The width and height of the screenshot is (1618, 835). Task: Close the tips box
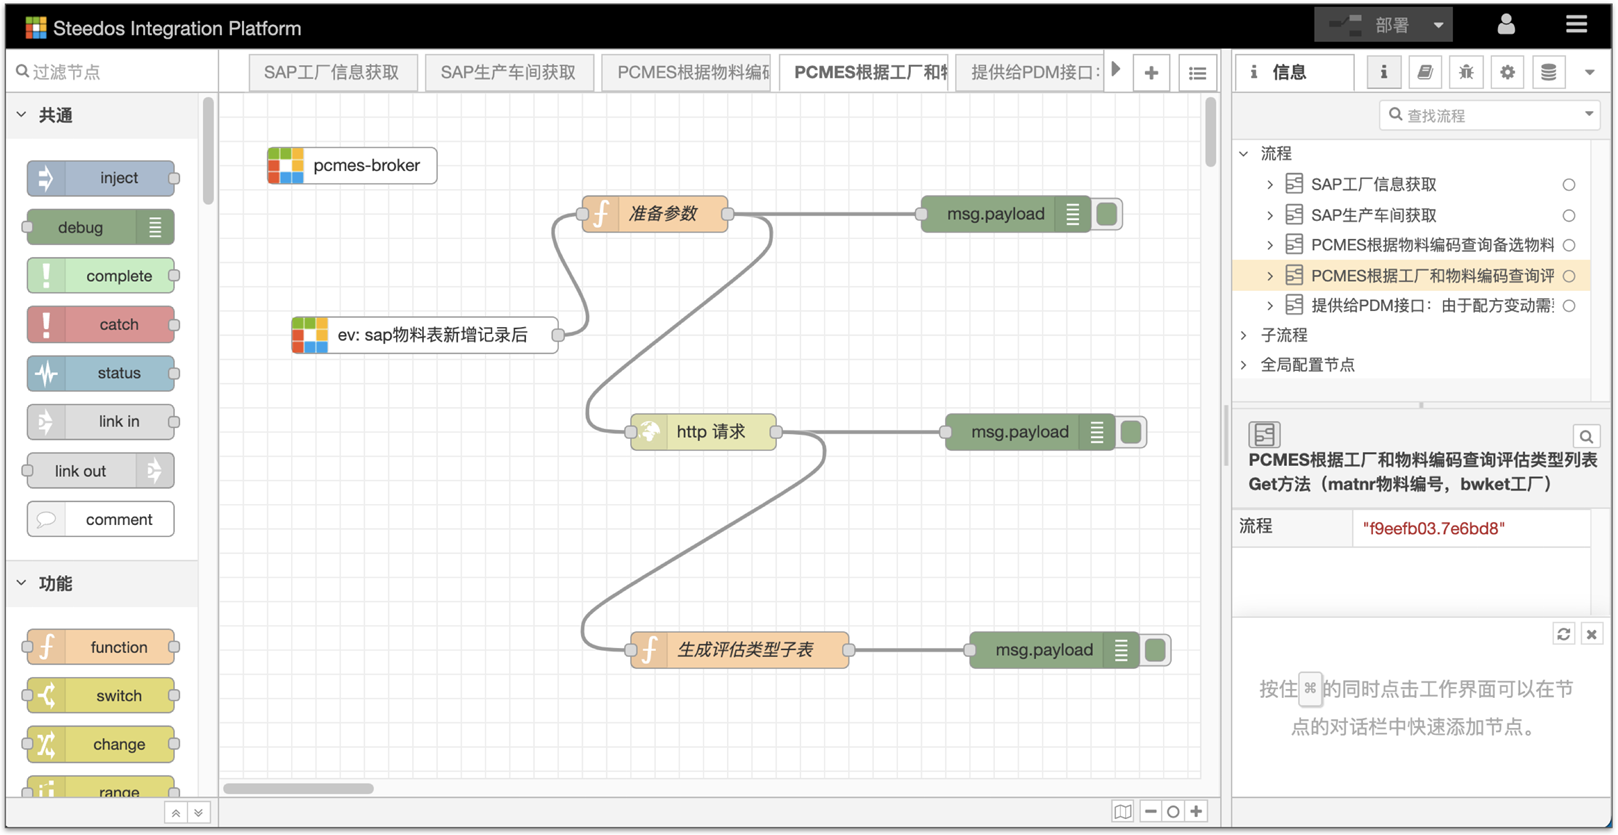click(x=1592, y=634)
